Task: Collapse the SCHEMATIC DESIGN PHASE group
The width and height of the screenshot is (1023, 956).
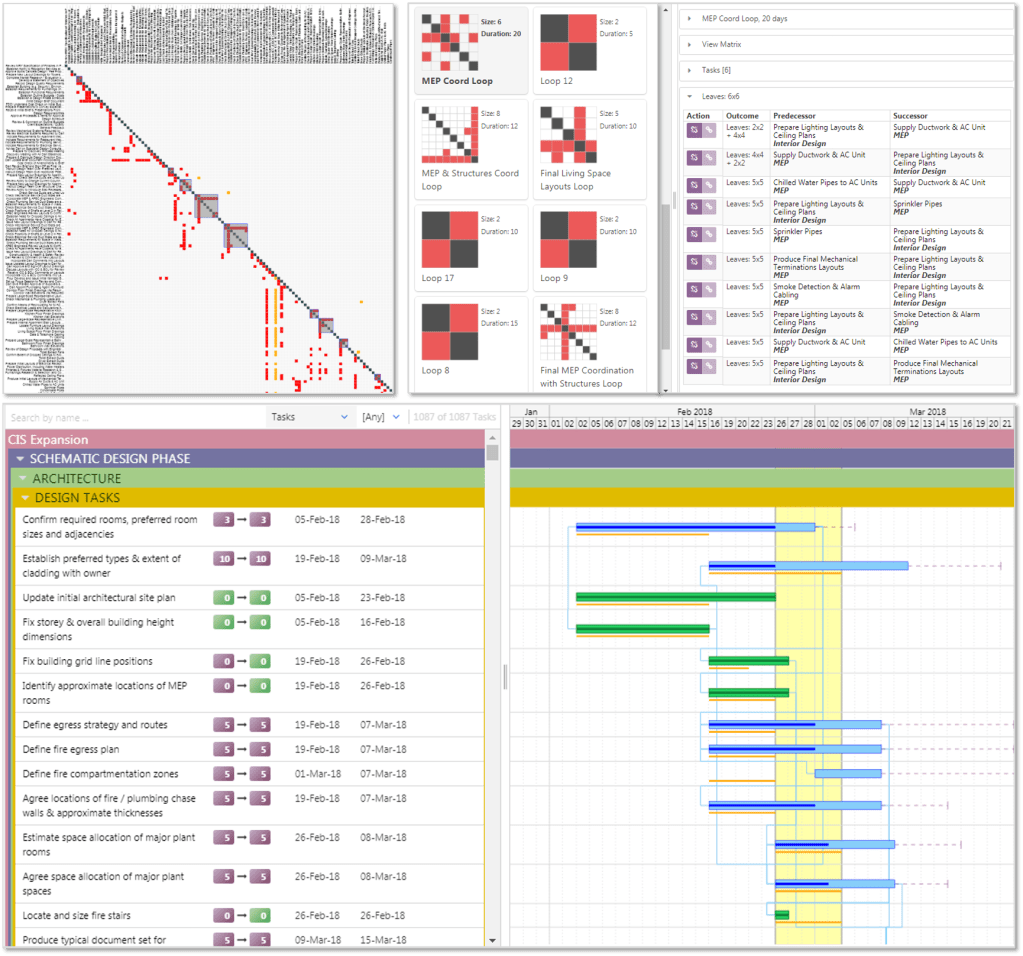Action: pos(19,459)
